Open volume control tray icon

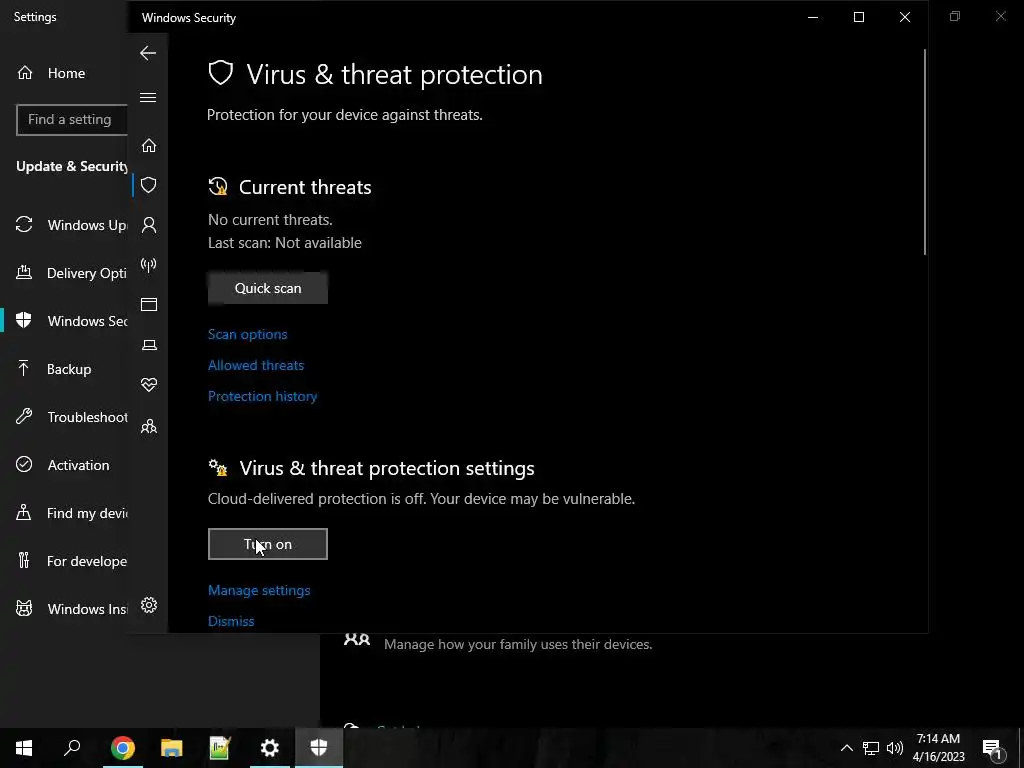[895, 748]
